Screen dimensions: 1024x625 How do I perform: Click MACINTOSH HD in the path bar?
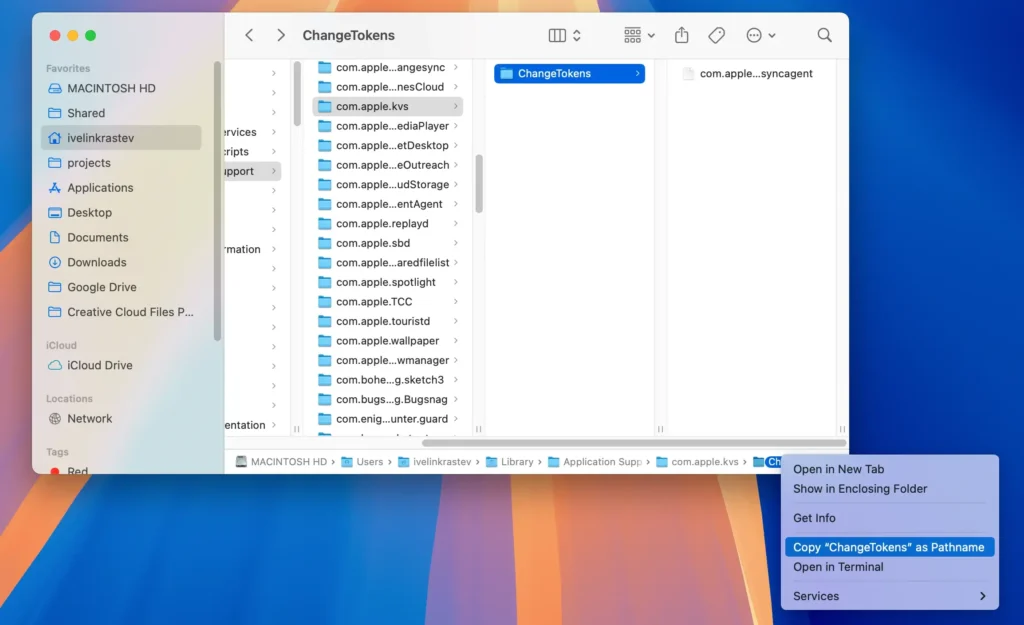(281, 462)
